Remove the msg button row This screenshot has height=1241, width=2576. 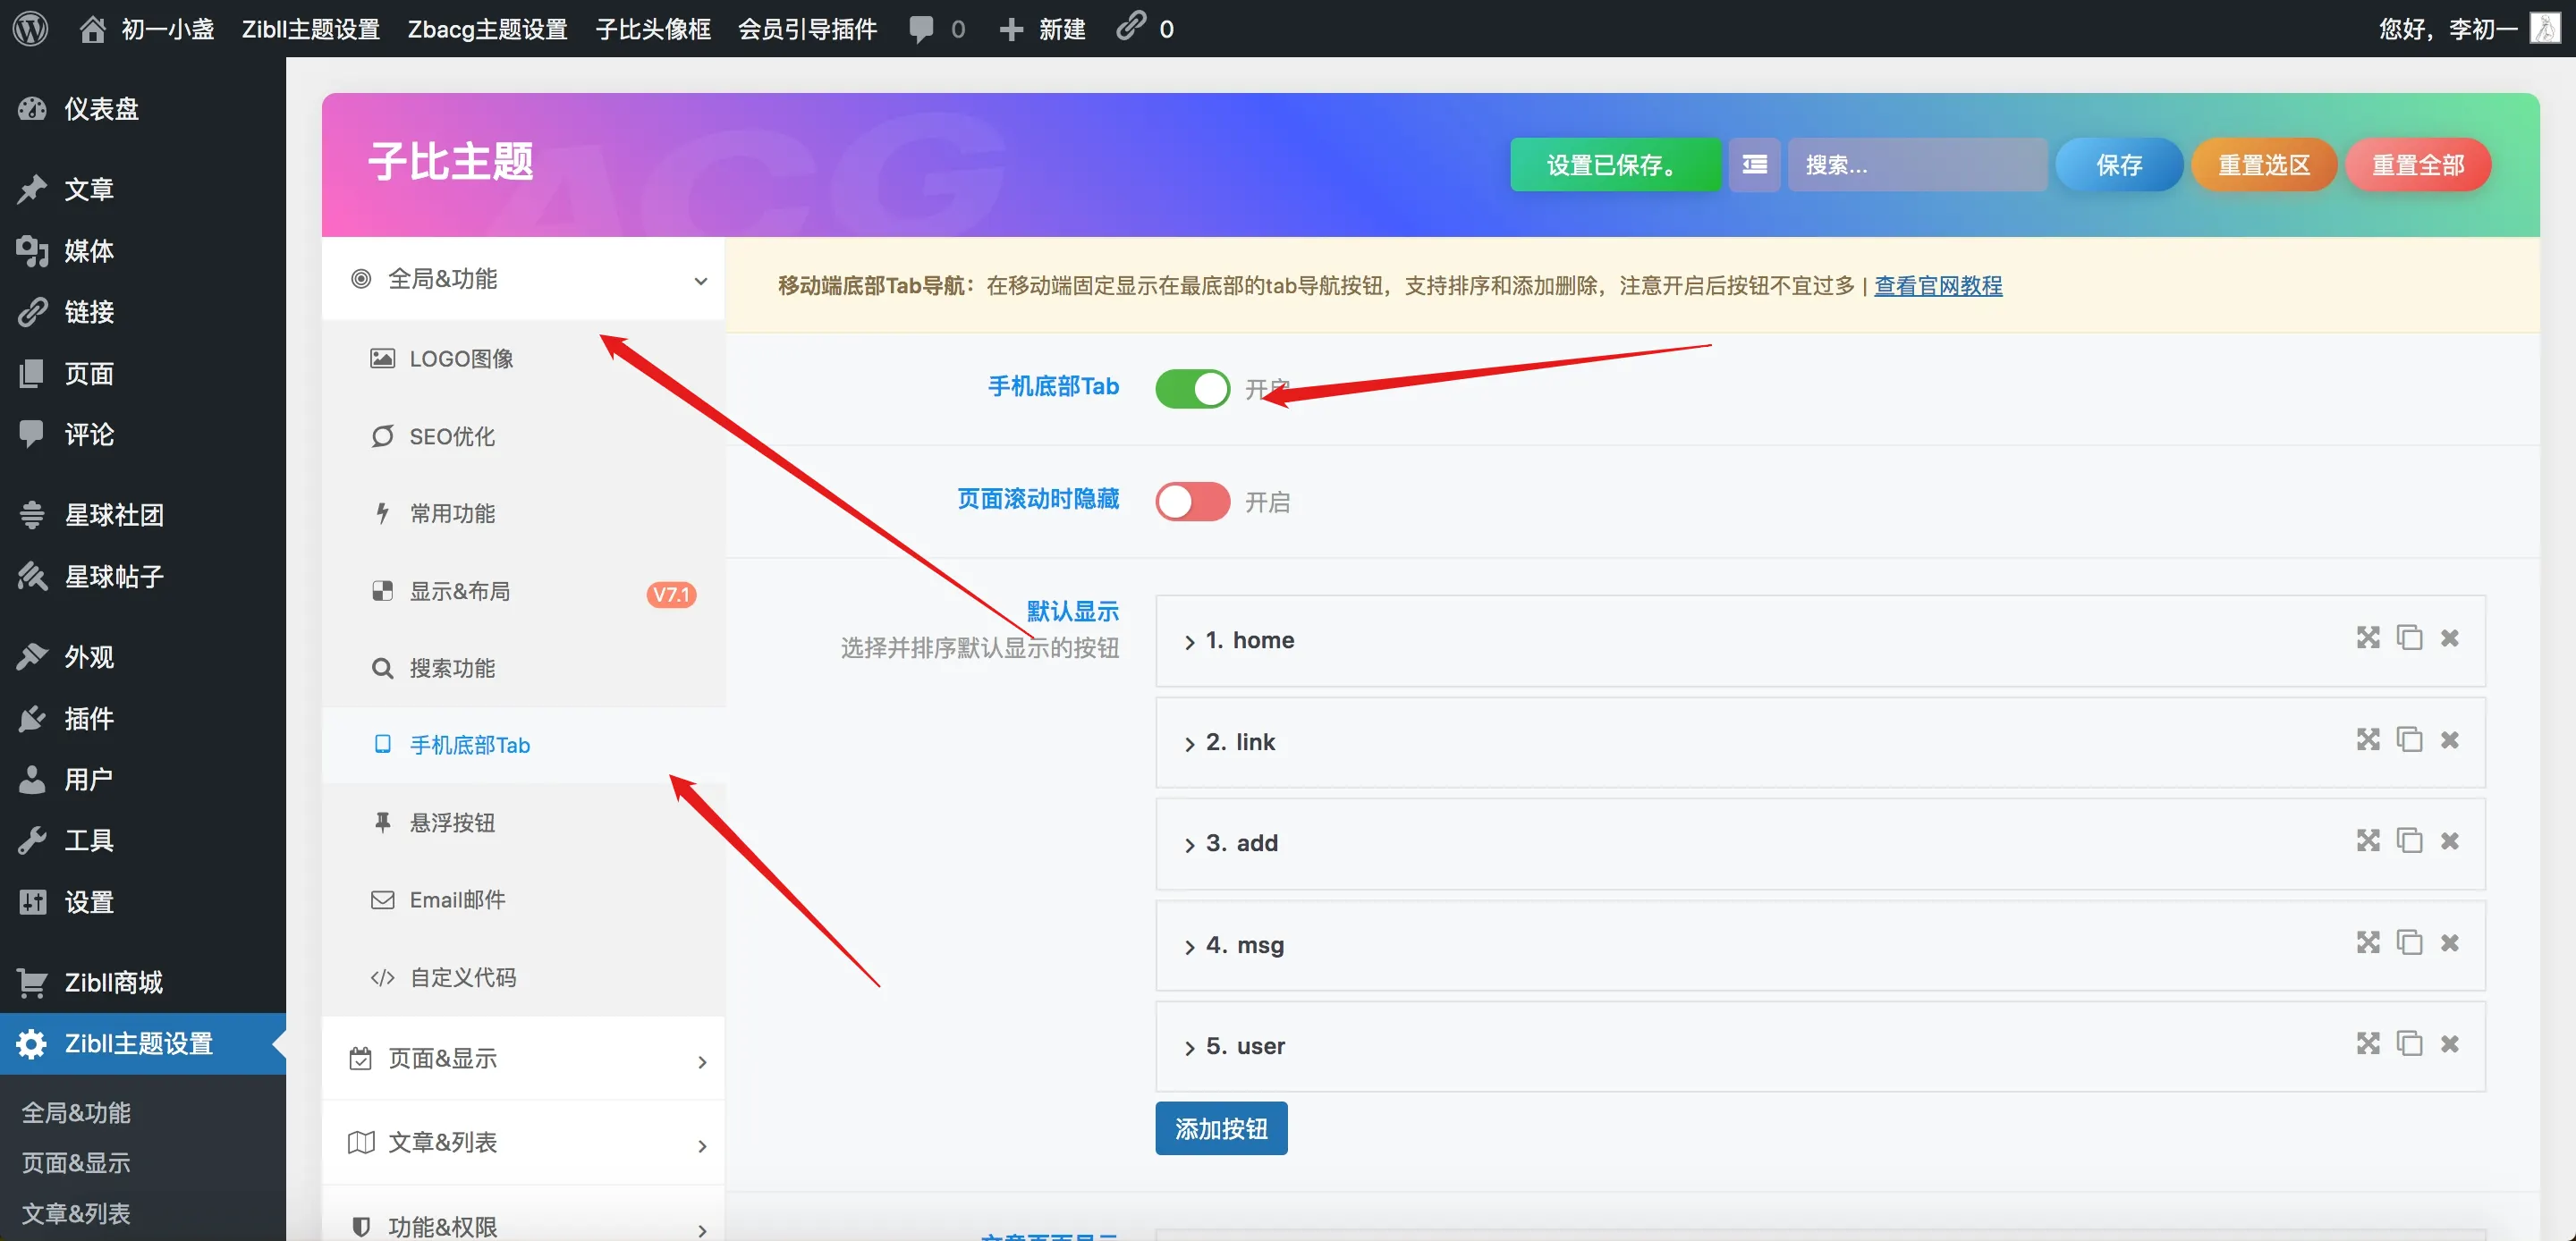tap(2449, 943)
